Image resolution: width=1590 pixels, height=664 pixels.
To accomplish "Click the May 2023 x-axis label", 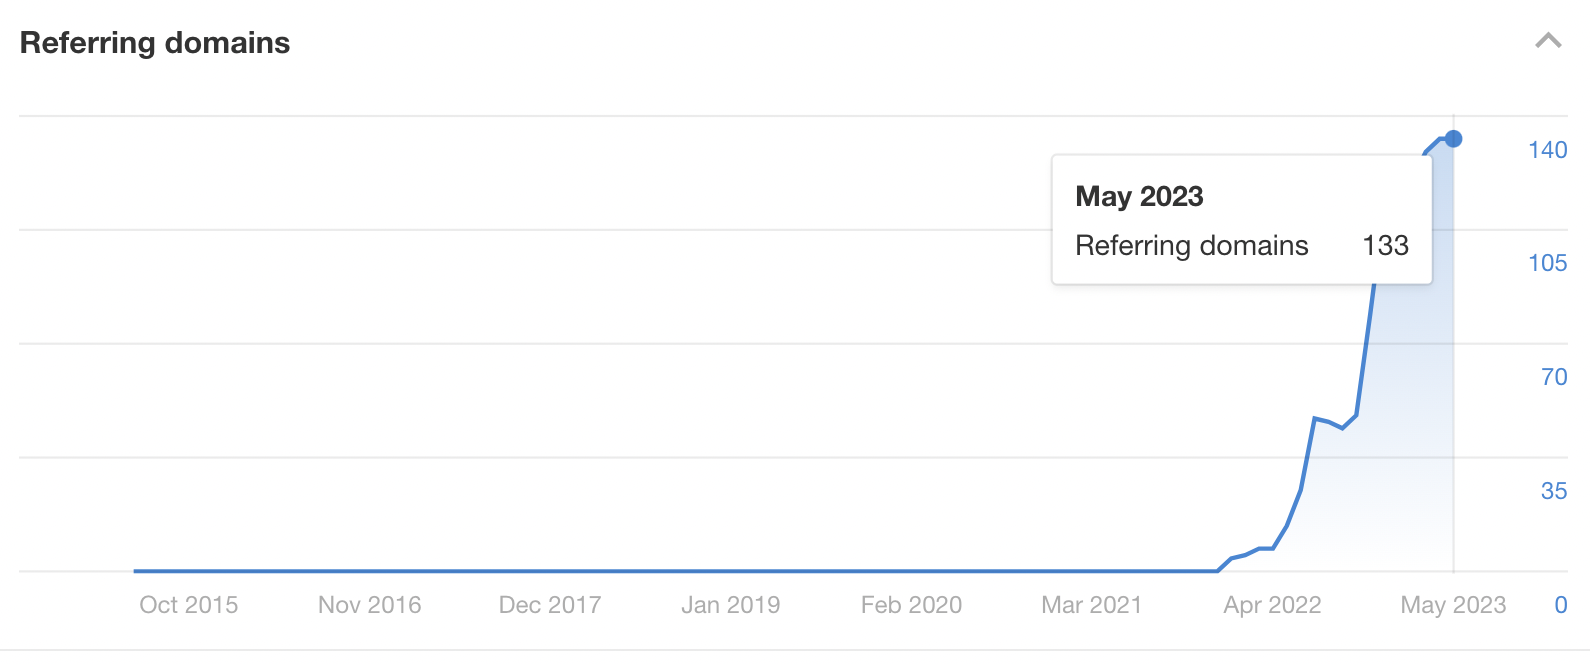I will tap(1453, 605).
